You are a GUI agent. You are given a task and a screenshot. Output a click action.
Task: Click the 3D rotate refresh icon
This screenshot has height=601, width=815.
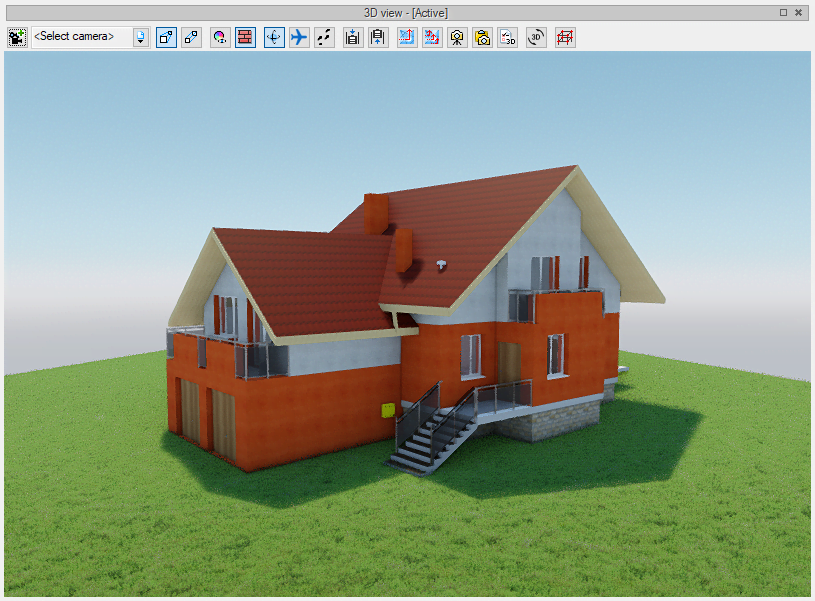(536, 37)
